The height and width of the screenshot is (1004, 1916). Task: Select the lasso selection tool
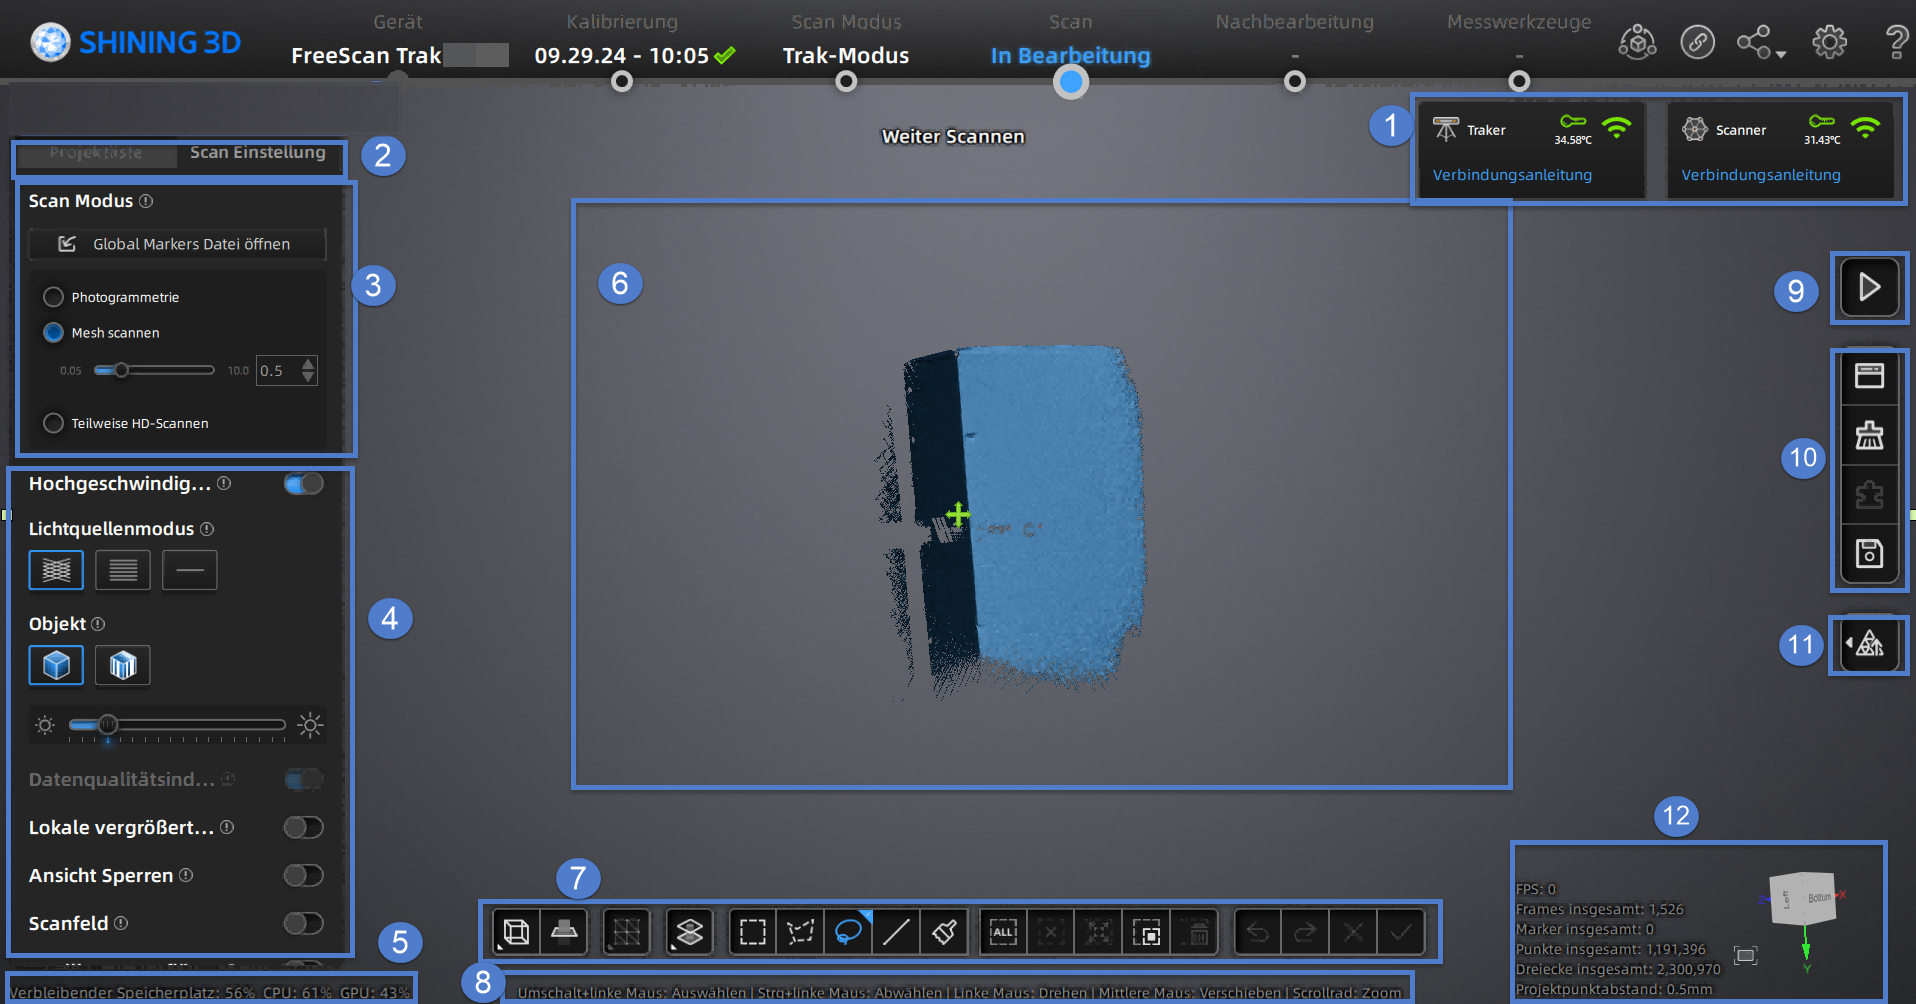pyautogui.click(x=848, y=932)
